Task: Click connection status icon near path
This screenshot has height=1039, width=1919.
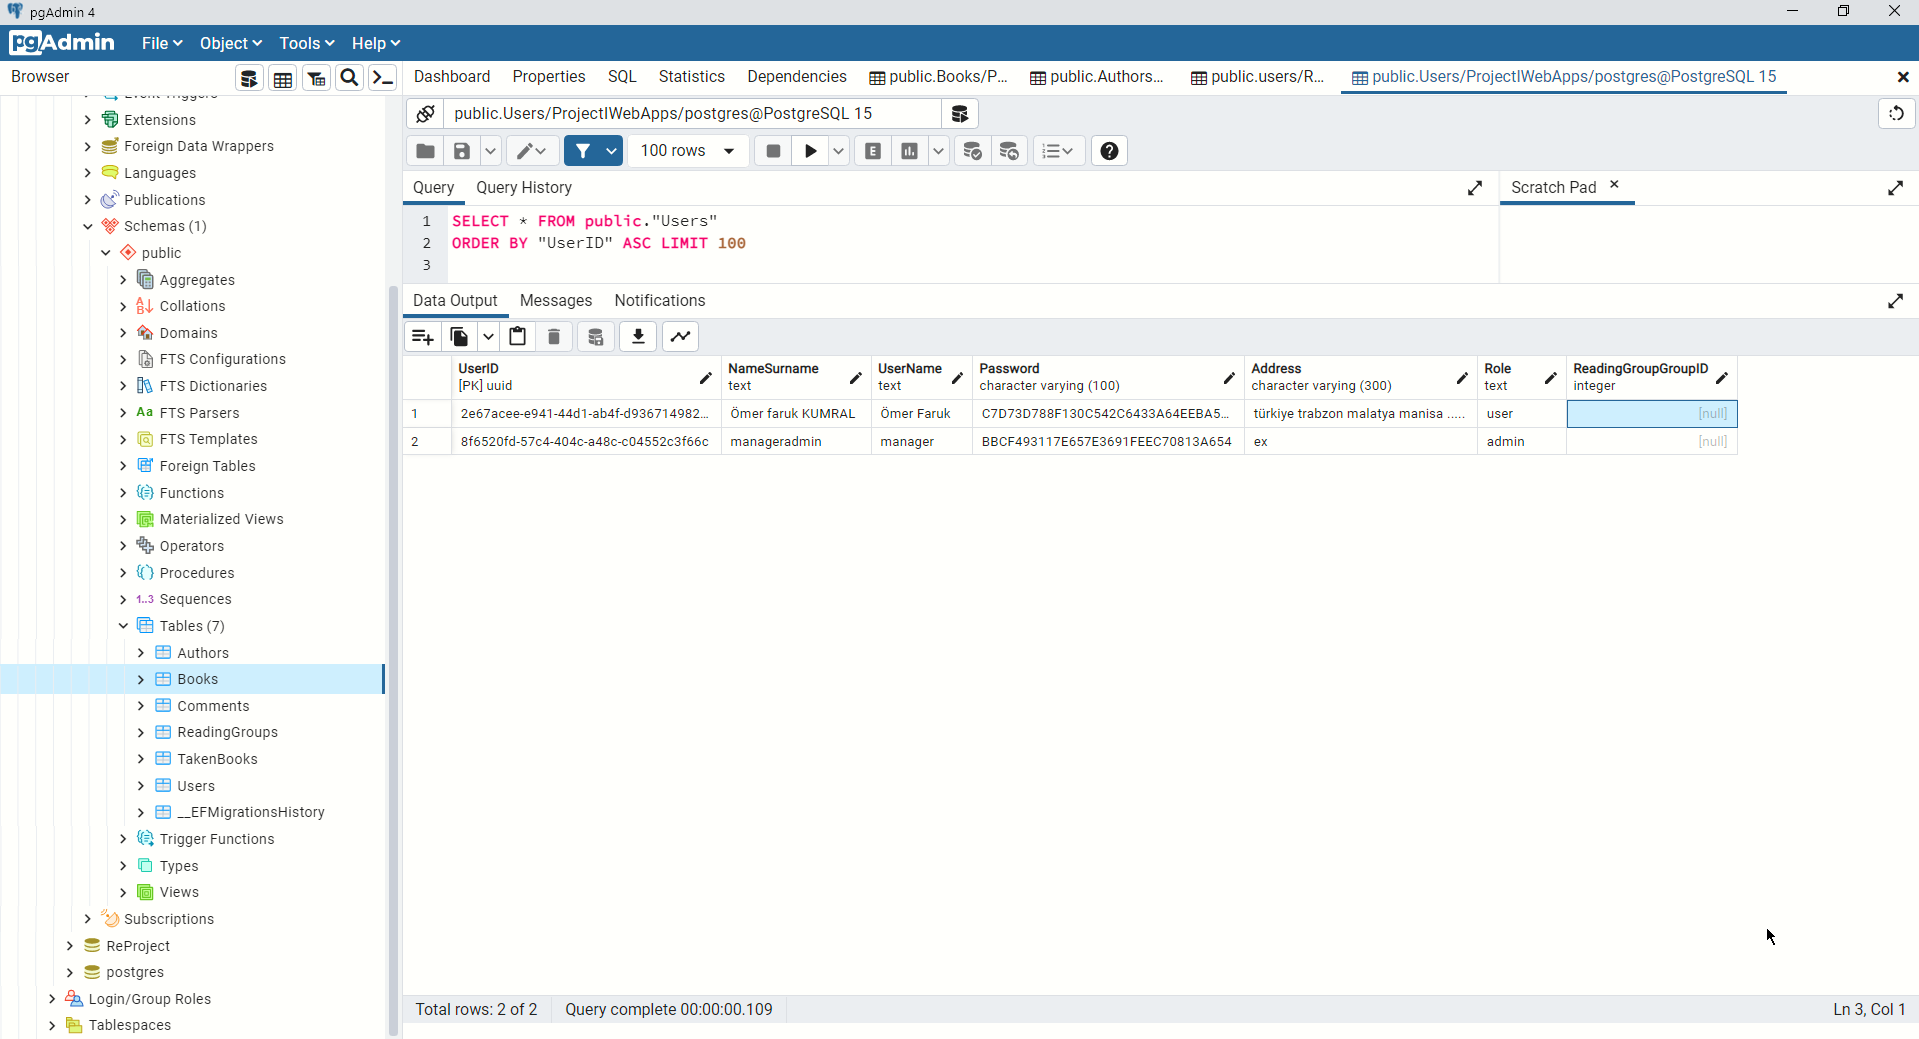Action: click(425, 114)
